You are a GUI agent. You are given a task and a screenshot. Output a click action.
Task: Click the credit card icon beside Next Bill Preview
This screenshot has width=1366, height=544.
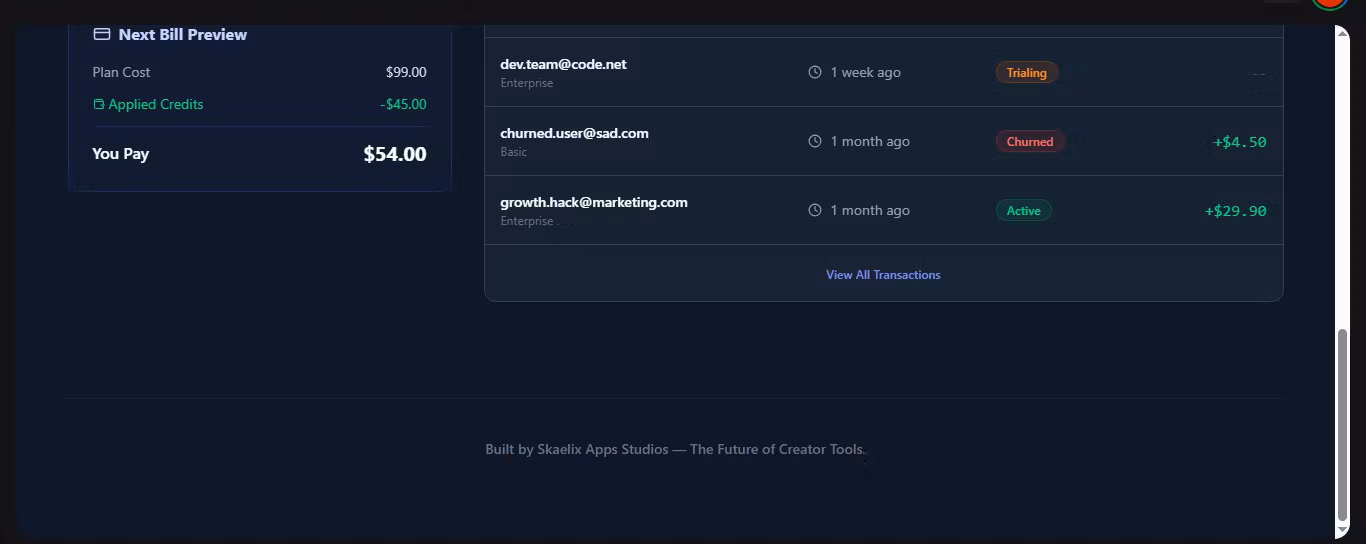pyautogui.click(x=101, y=34)
